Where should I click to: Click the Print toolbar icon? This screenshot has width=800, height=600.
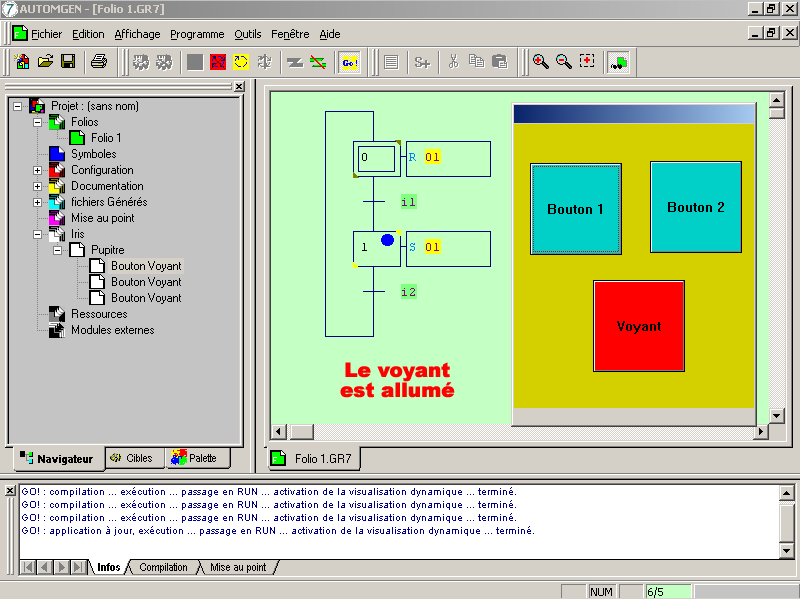coord(99,62)
